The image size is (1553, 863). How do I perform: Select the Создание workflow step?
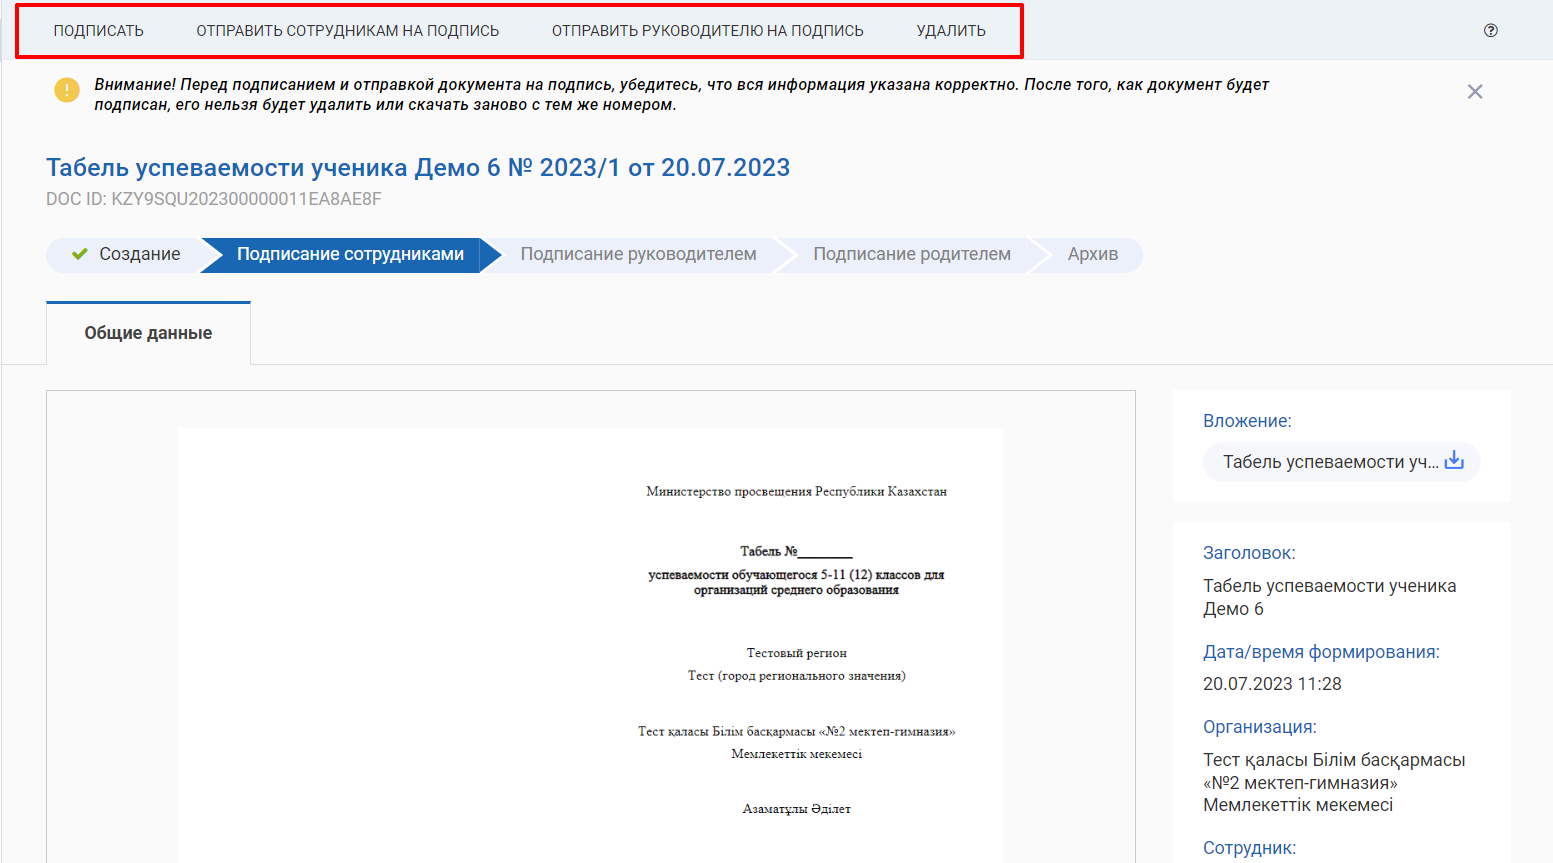point(139,254)
